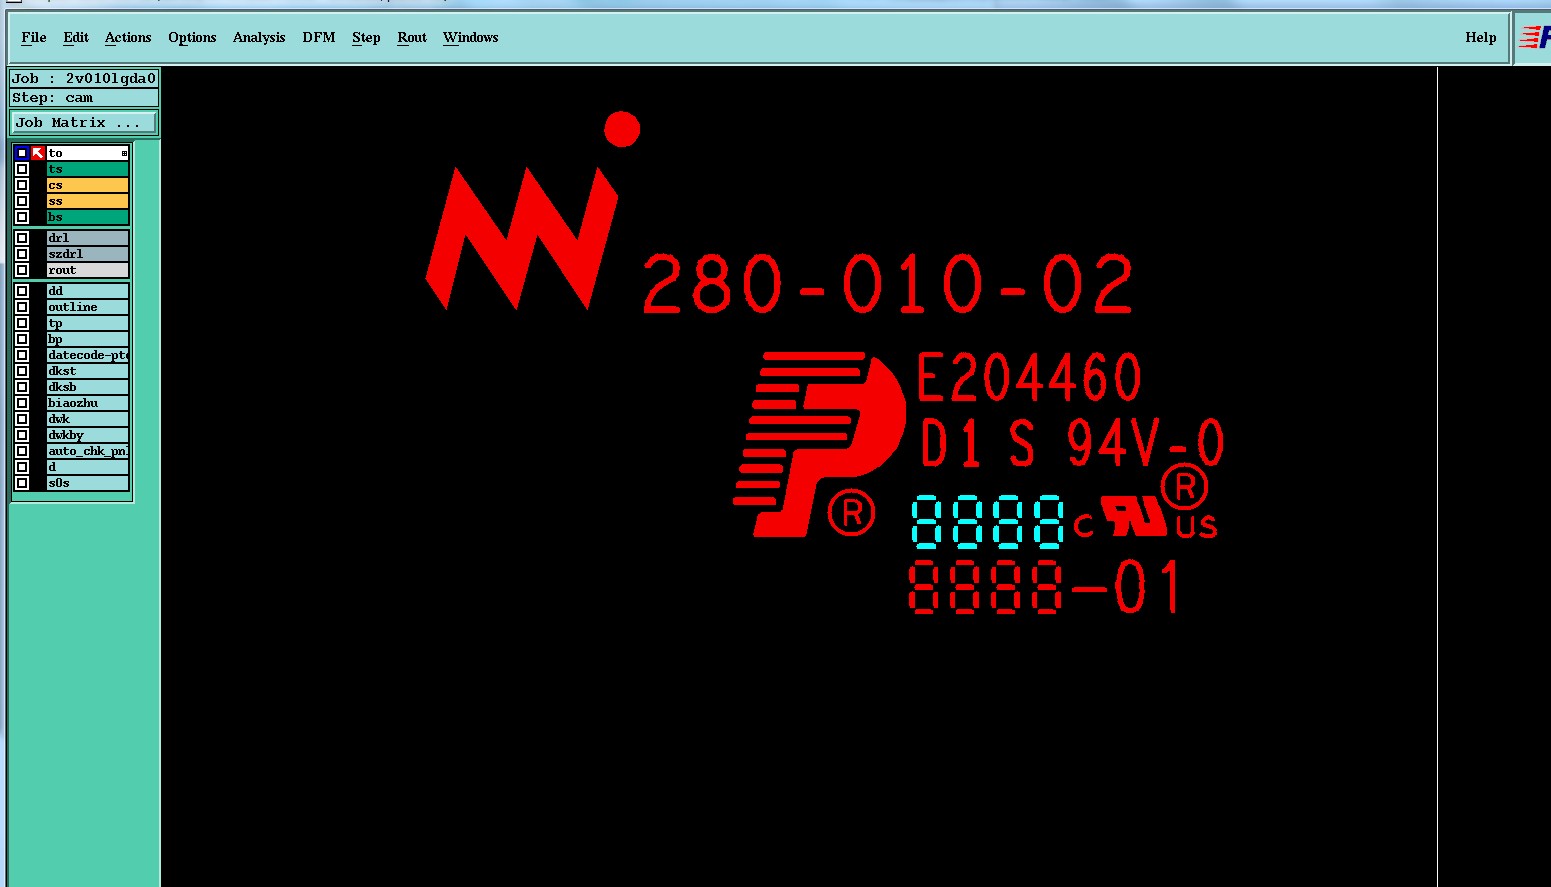
Task: Open the Analysis menu
Action: point(259,38)
